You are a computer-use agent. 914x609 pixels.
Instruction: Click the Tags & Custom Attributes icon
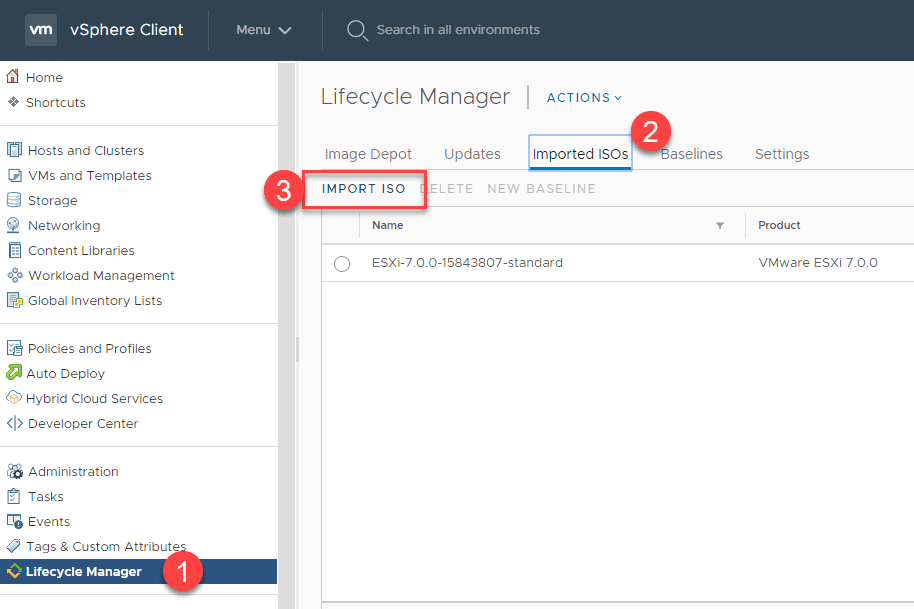[x=14, y=546]
